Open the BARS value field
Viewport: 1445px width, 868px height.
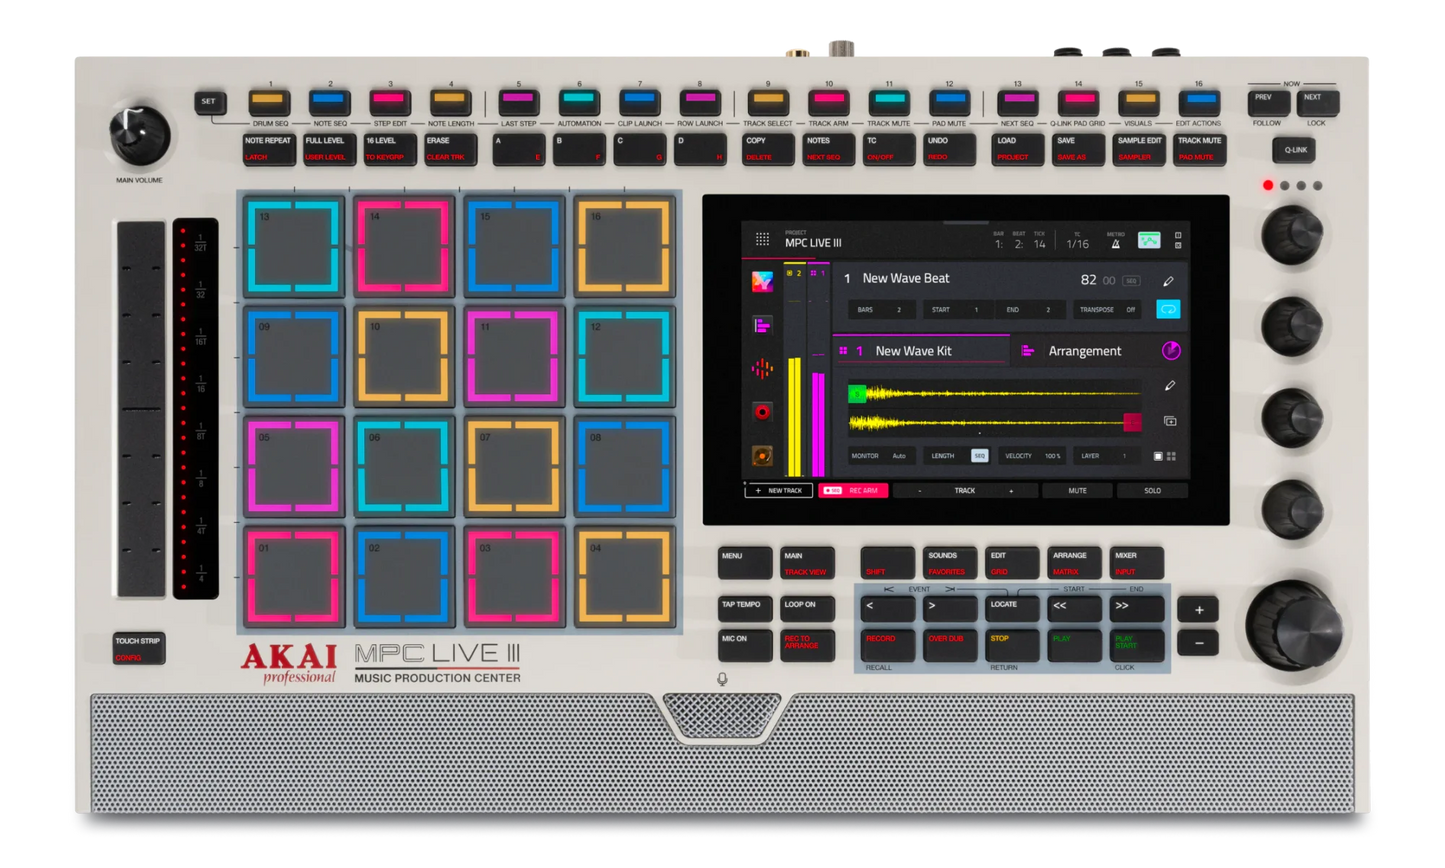coord(882,310)
